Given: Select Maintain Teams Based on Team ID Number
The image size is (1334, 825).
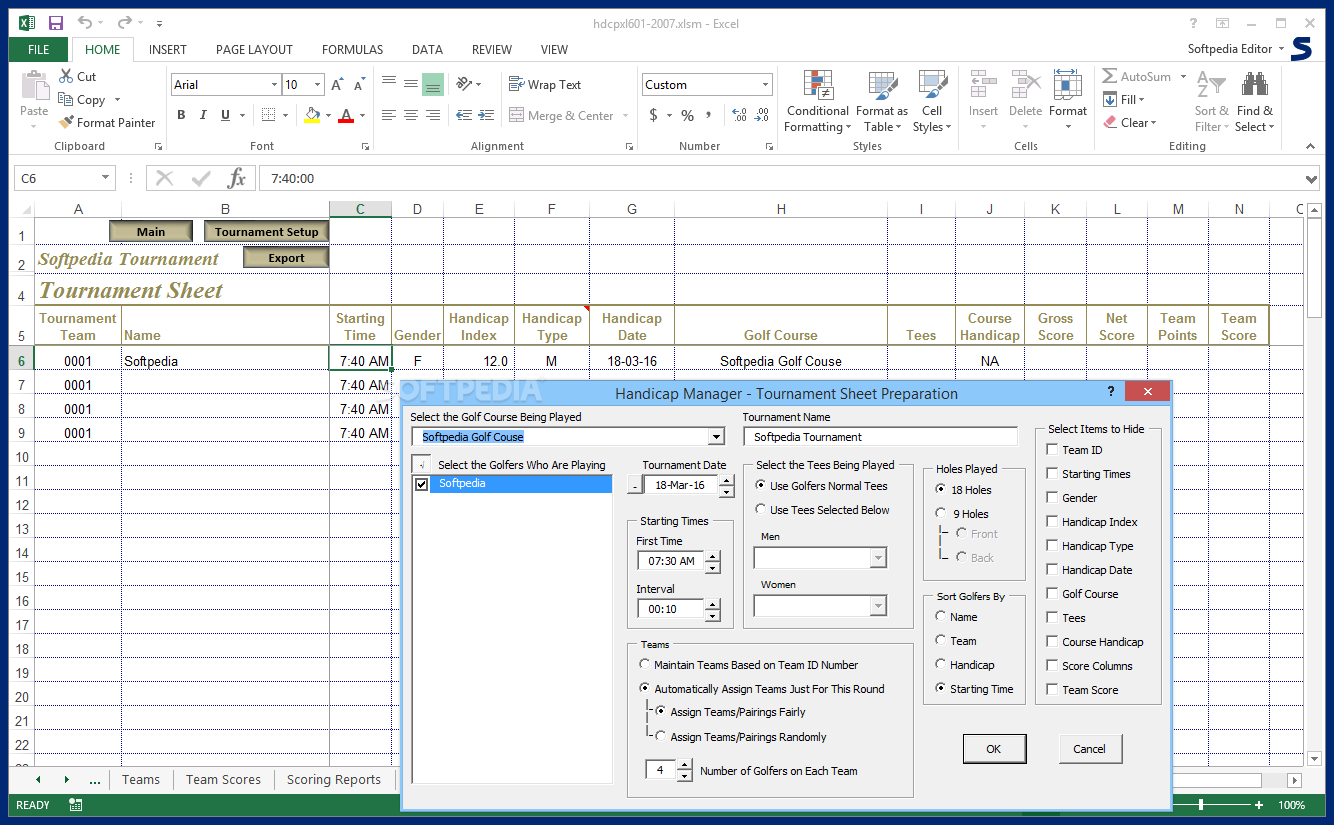Looking at the screenshot, I should pos(644,665).
